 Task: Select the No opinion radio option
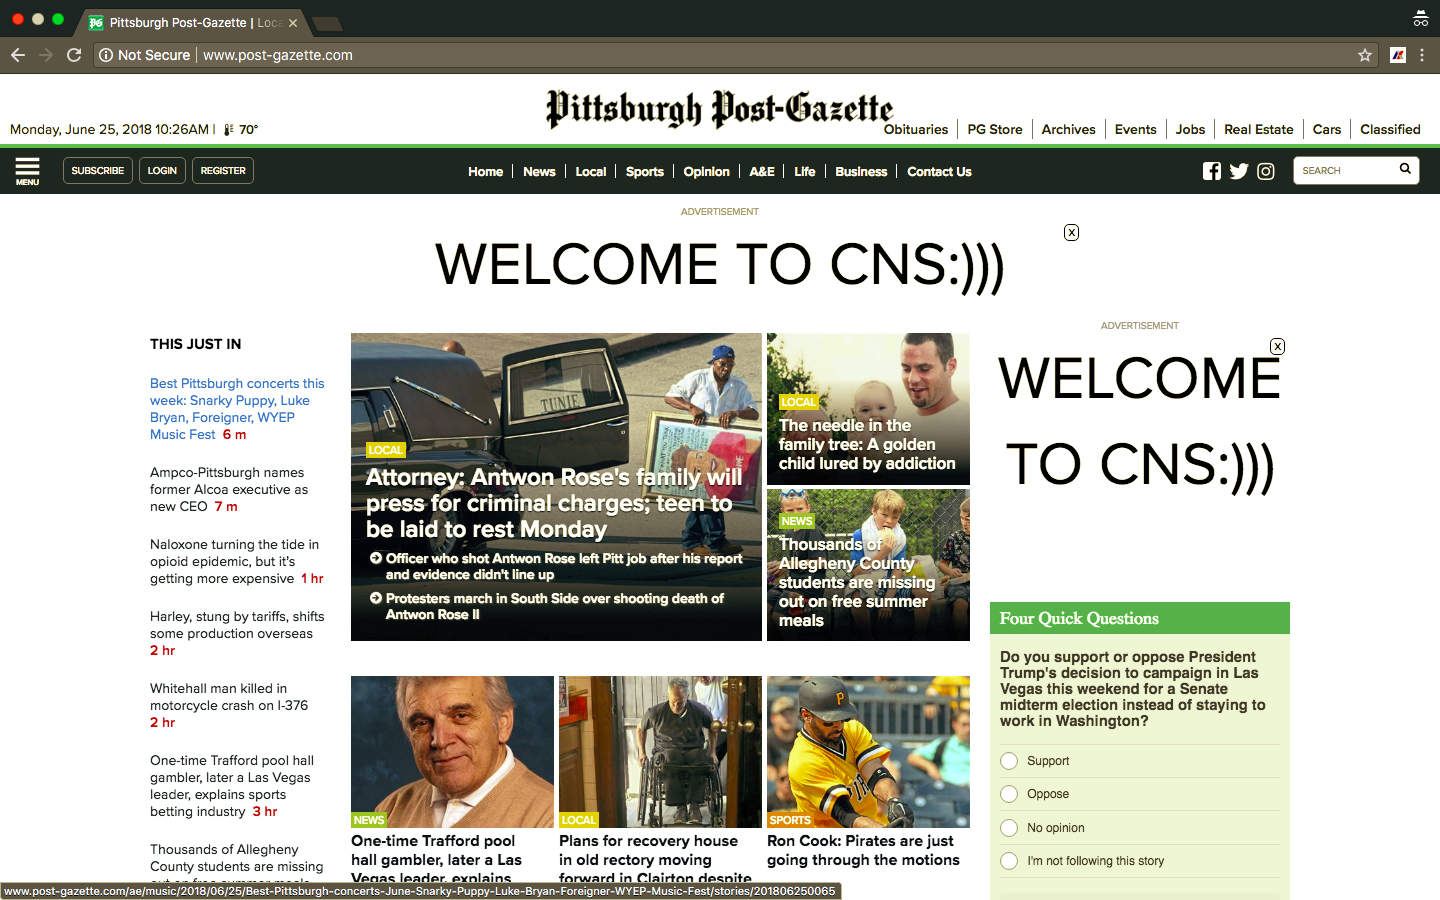(x=1009, y=828)
